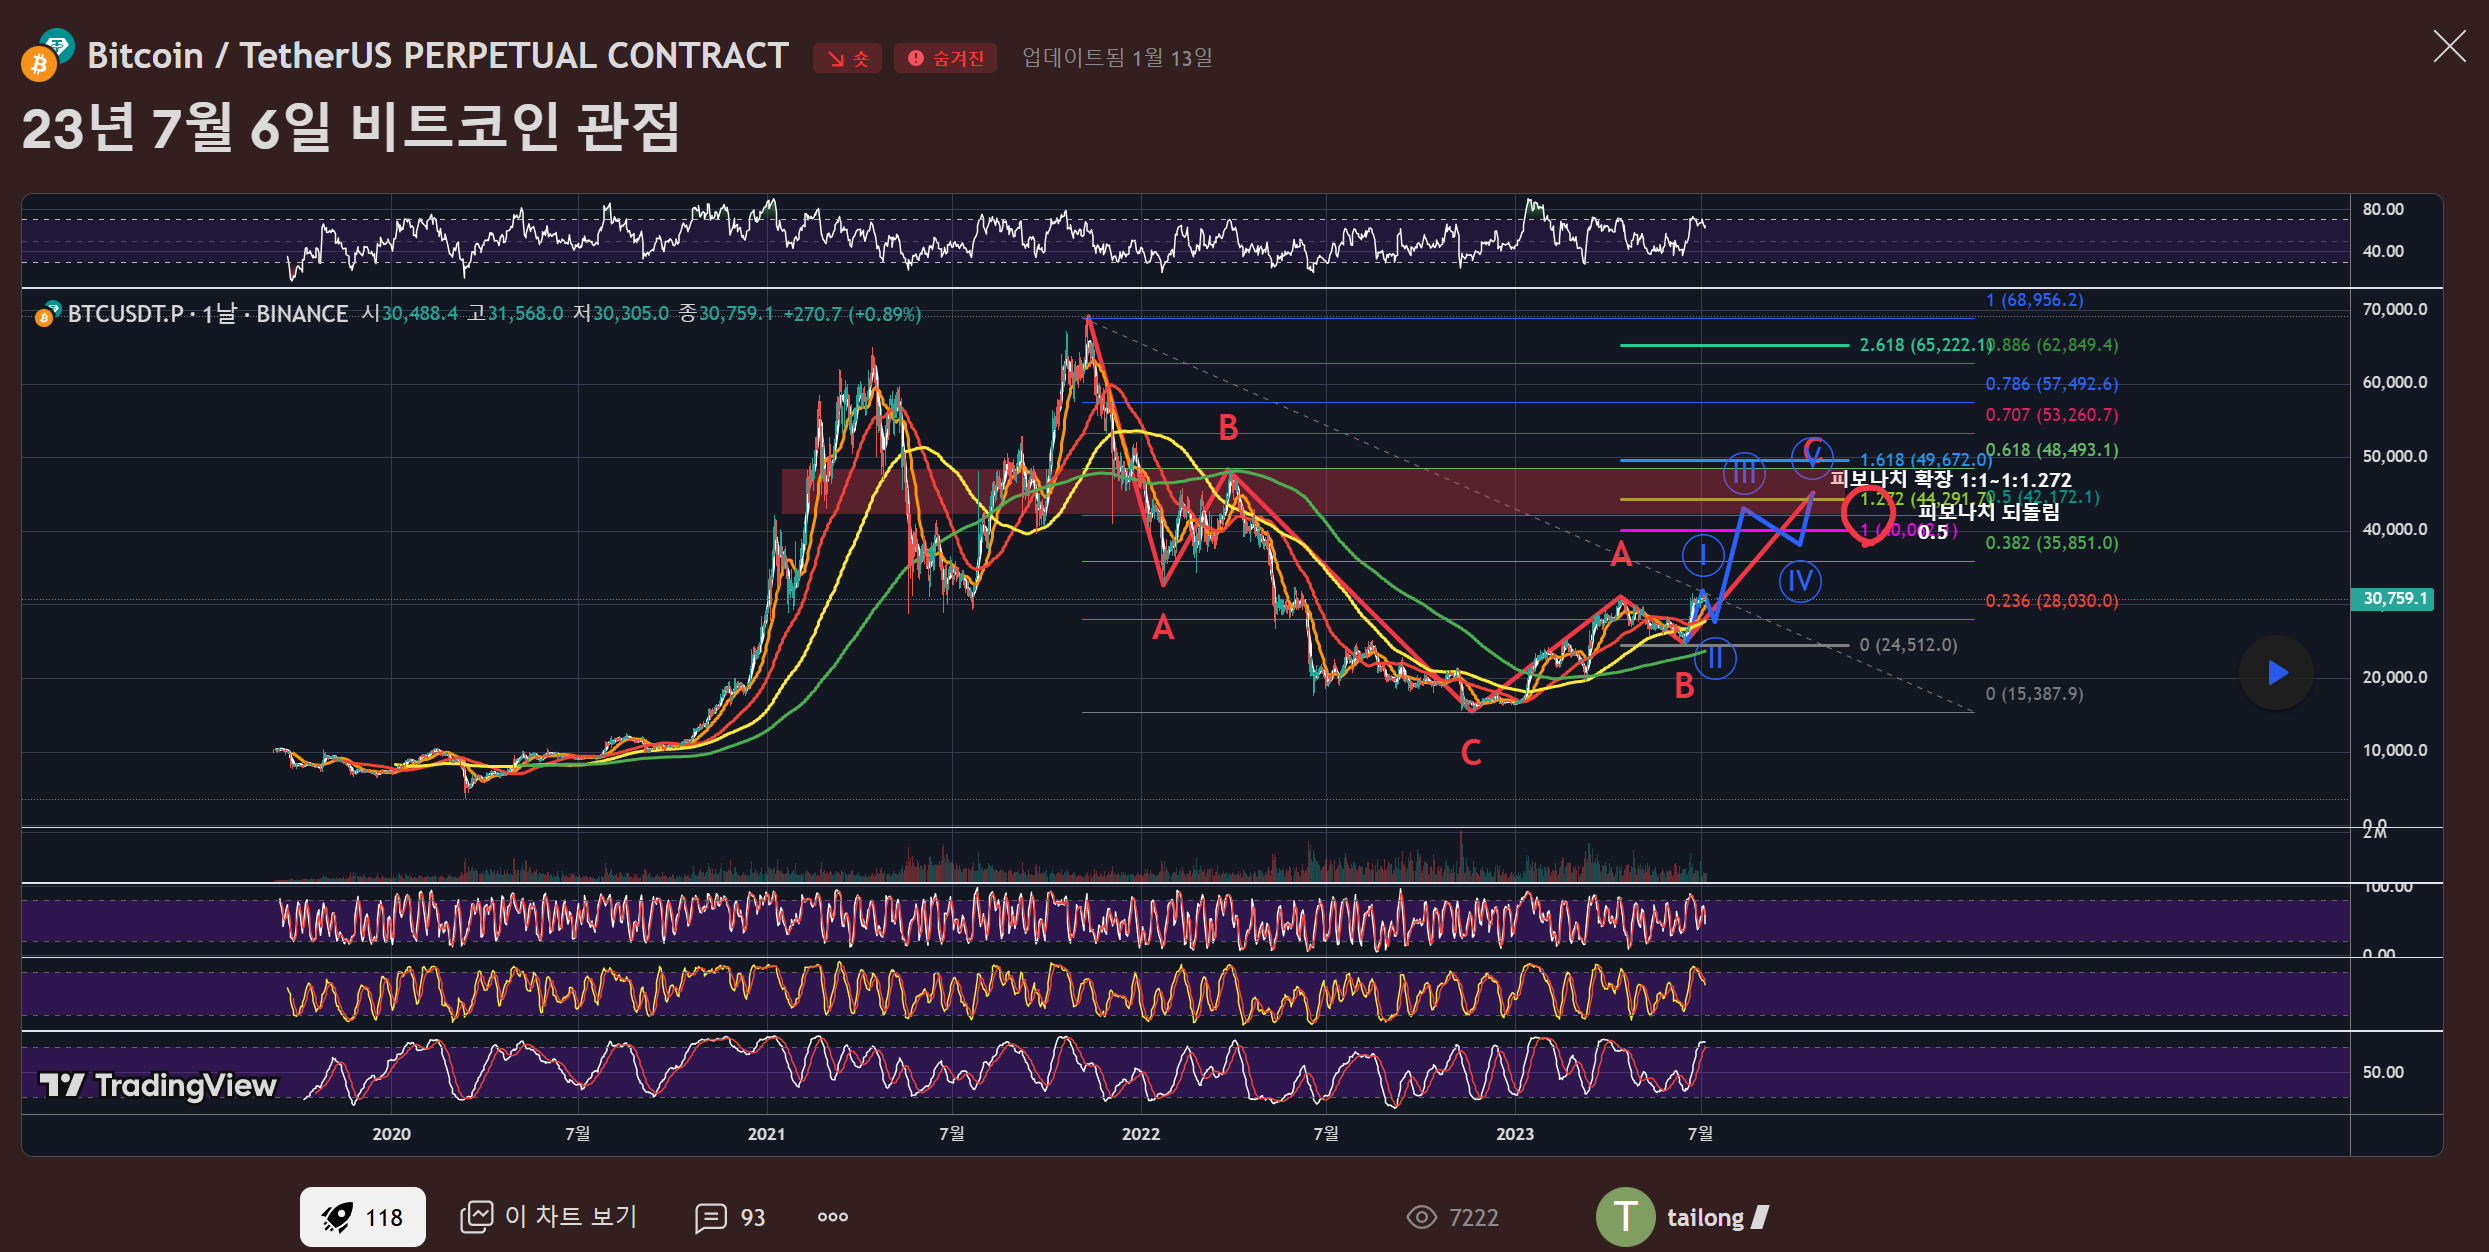
Task: Boost the idea with the rocket button
Action: 362,1216
